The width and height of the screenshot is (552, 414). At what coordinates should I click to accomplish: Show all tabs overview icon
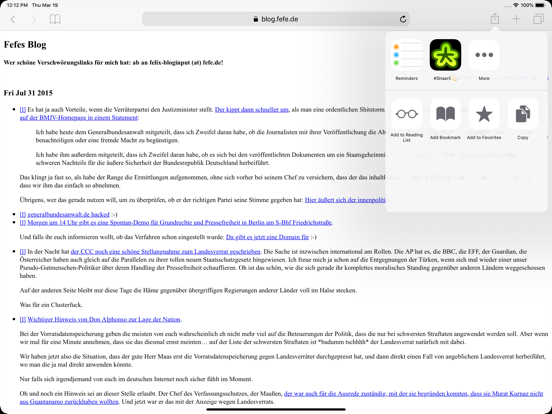(538, 19)
